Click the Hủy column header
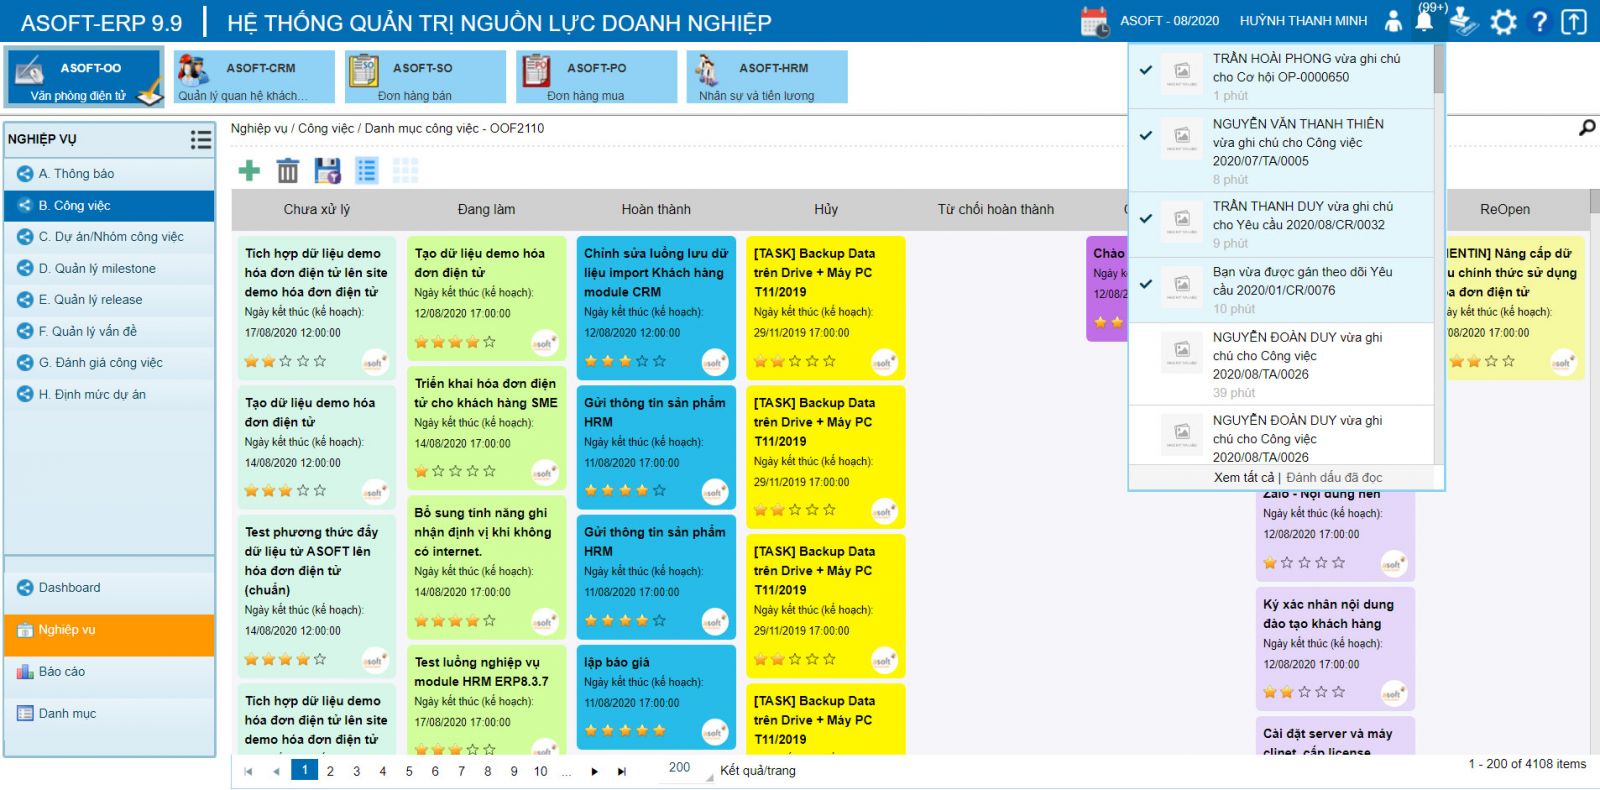 pos(826,210)
